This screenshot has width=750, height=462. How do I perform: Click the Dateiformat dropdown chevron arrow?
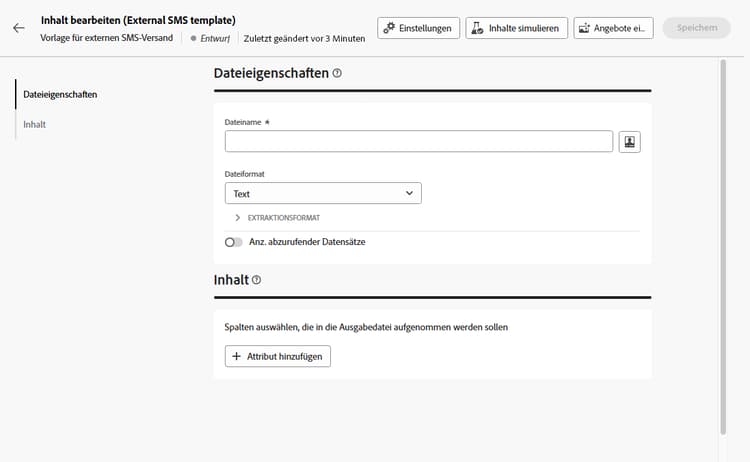(x=409, y=193)
